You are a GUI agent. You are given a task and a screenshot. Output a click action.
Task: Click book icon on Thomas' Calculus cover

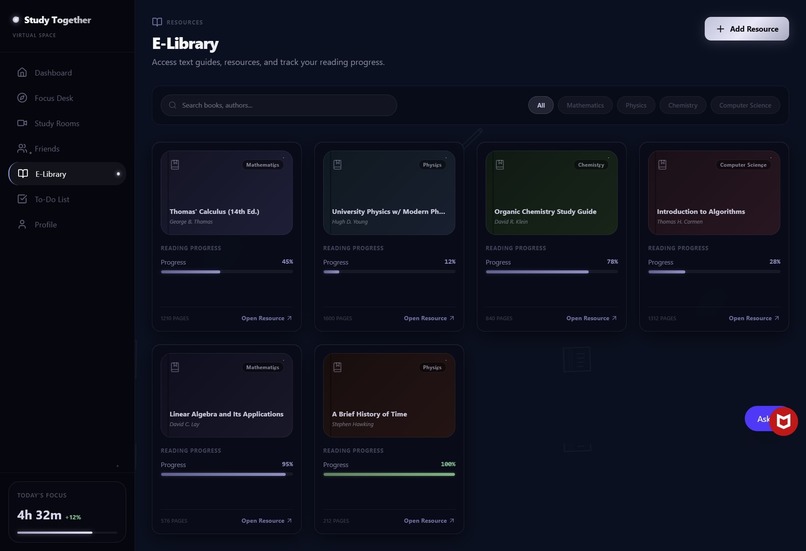point(175,164)
